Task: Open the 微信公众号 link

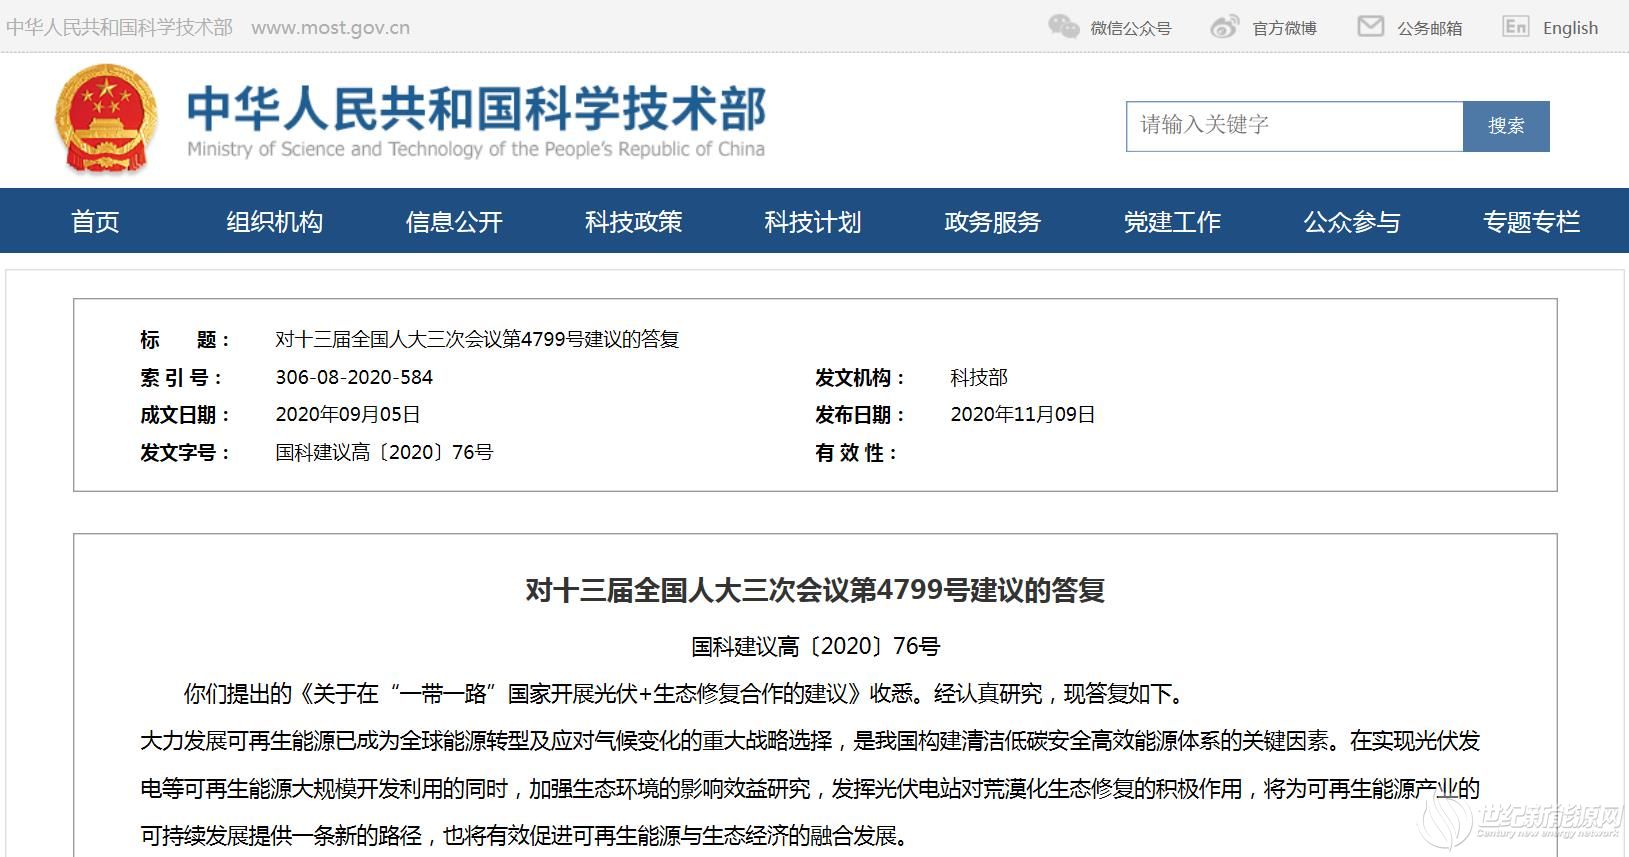Action: 1130,28
